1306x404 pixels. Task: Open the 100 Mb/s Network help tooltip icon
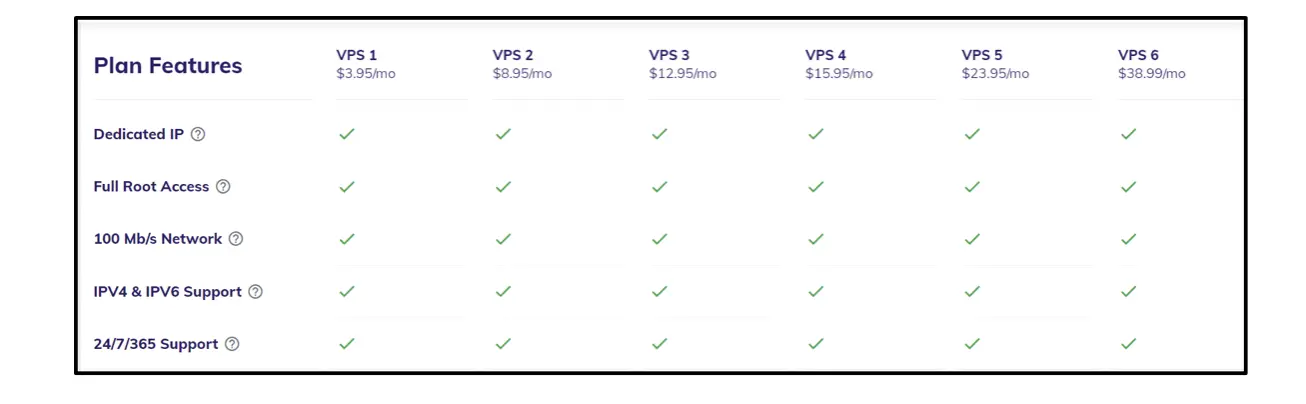pos(236,239)
